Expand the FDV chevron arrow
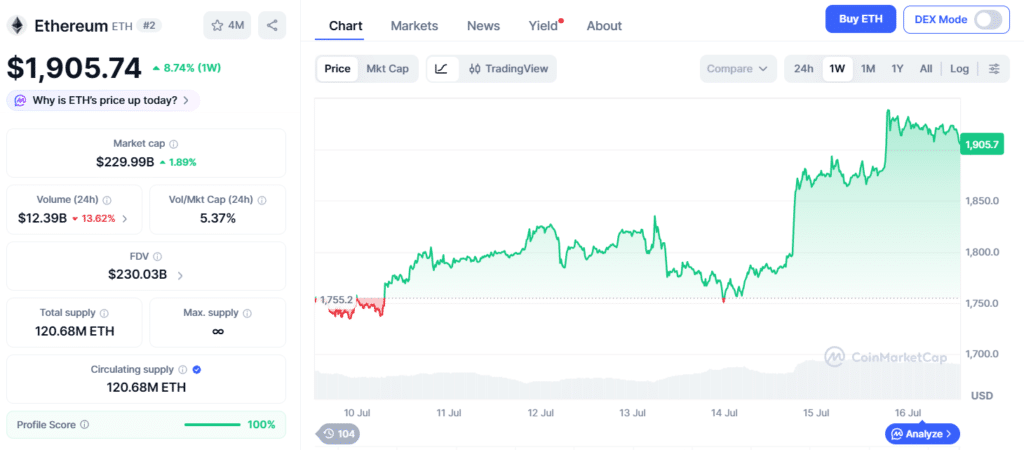 click(180, 276)
